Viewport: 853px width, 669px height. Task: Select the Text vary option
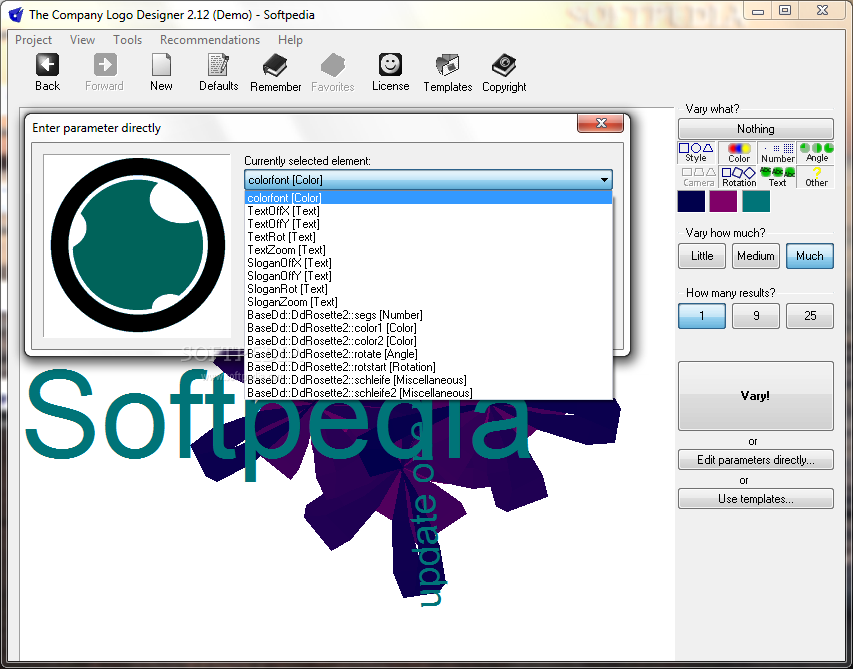(777, 177)
